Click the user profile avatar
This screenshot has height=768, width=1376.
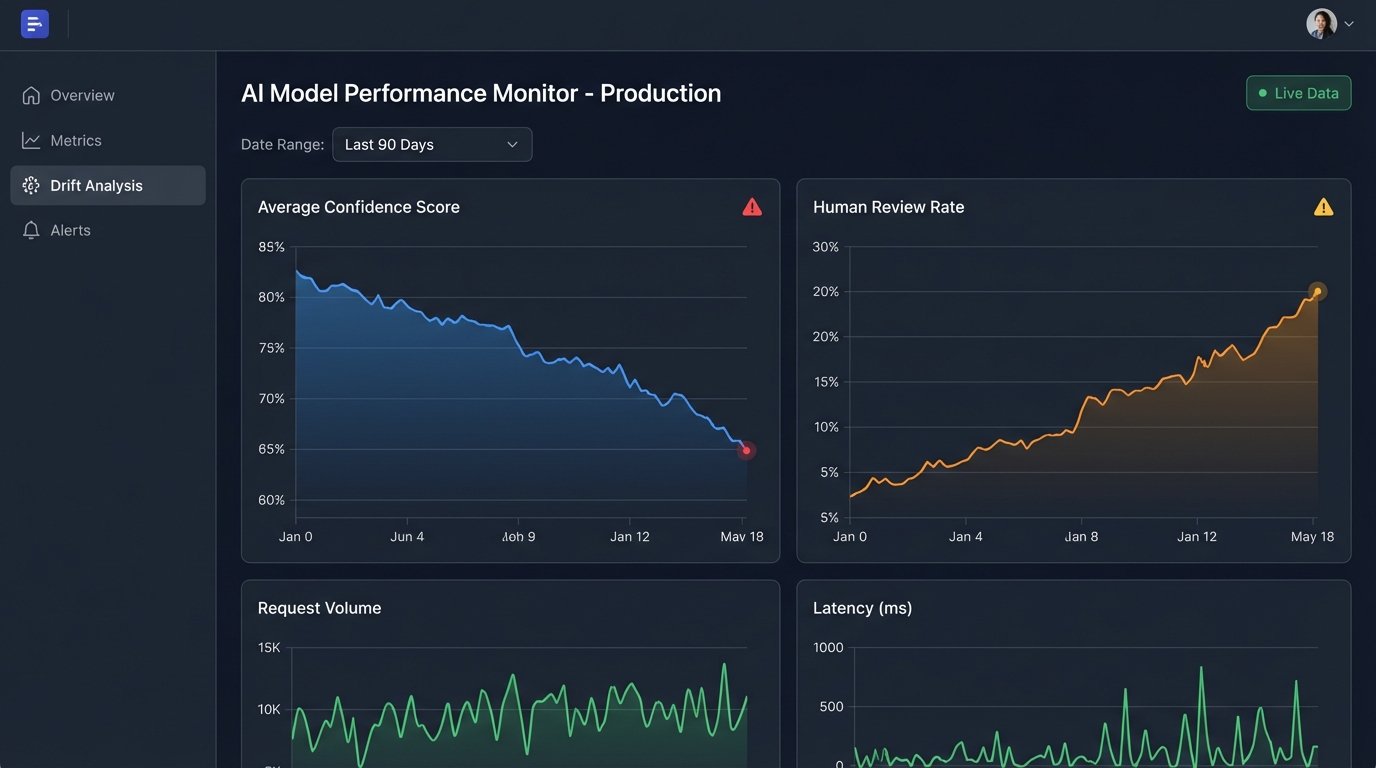coord(1321,24)
